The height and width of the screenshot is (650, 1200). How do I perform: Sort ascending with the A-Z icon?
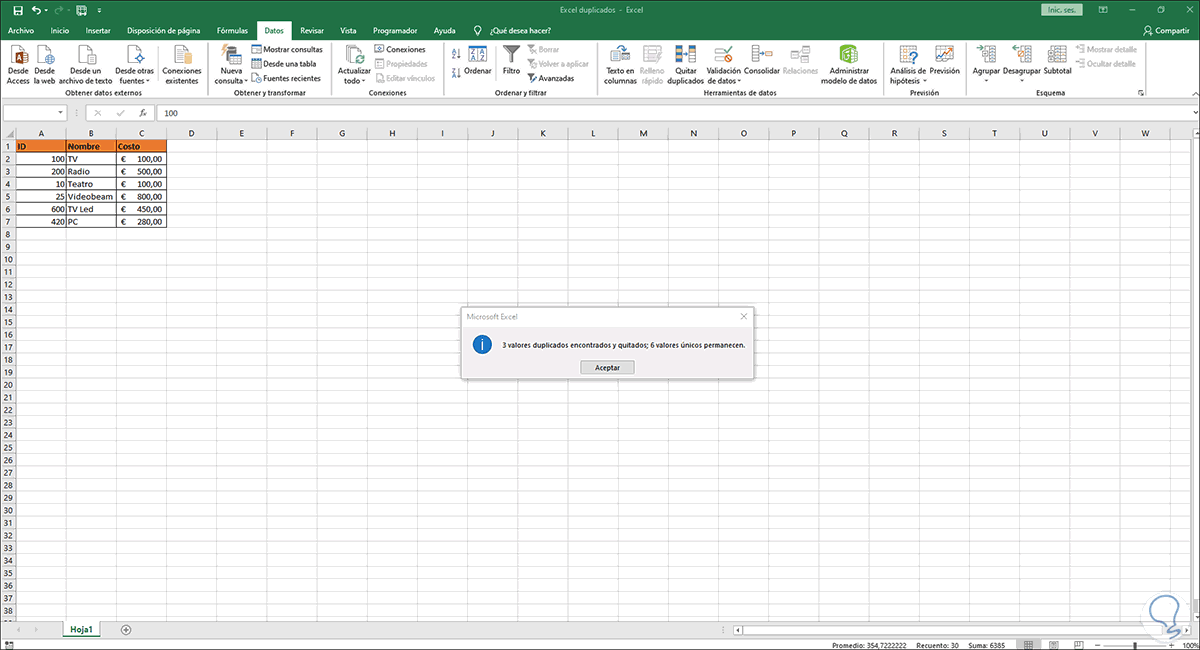pos(456,54)
